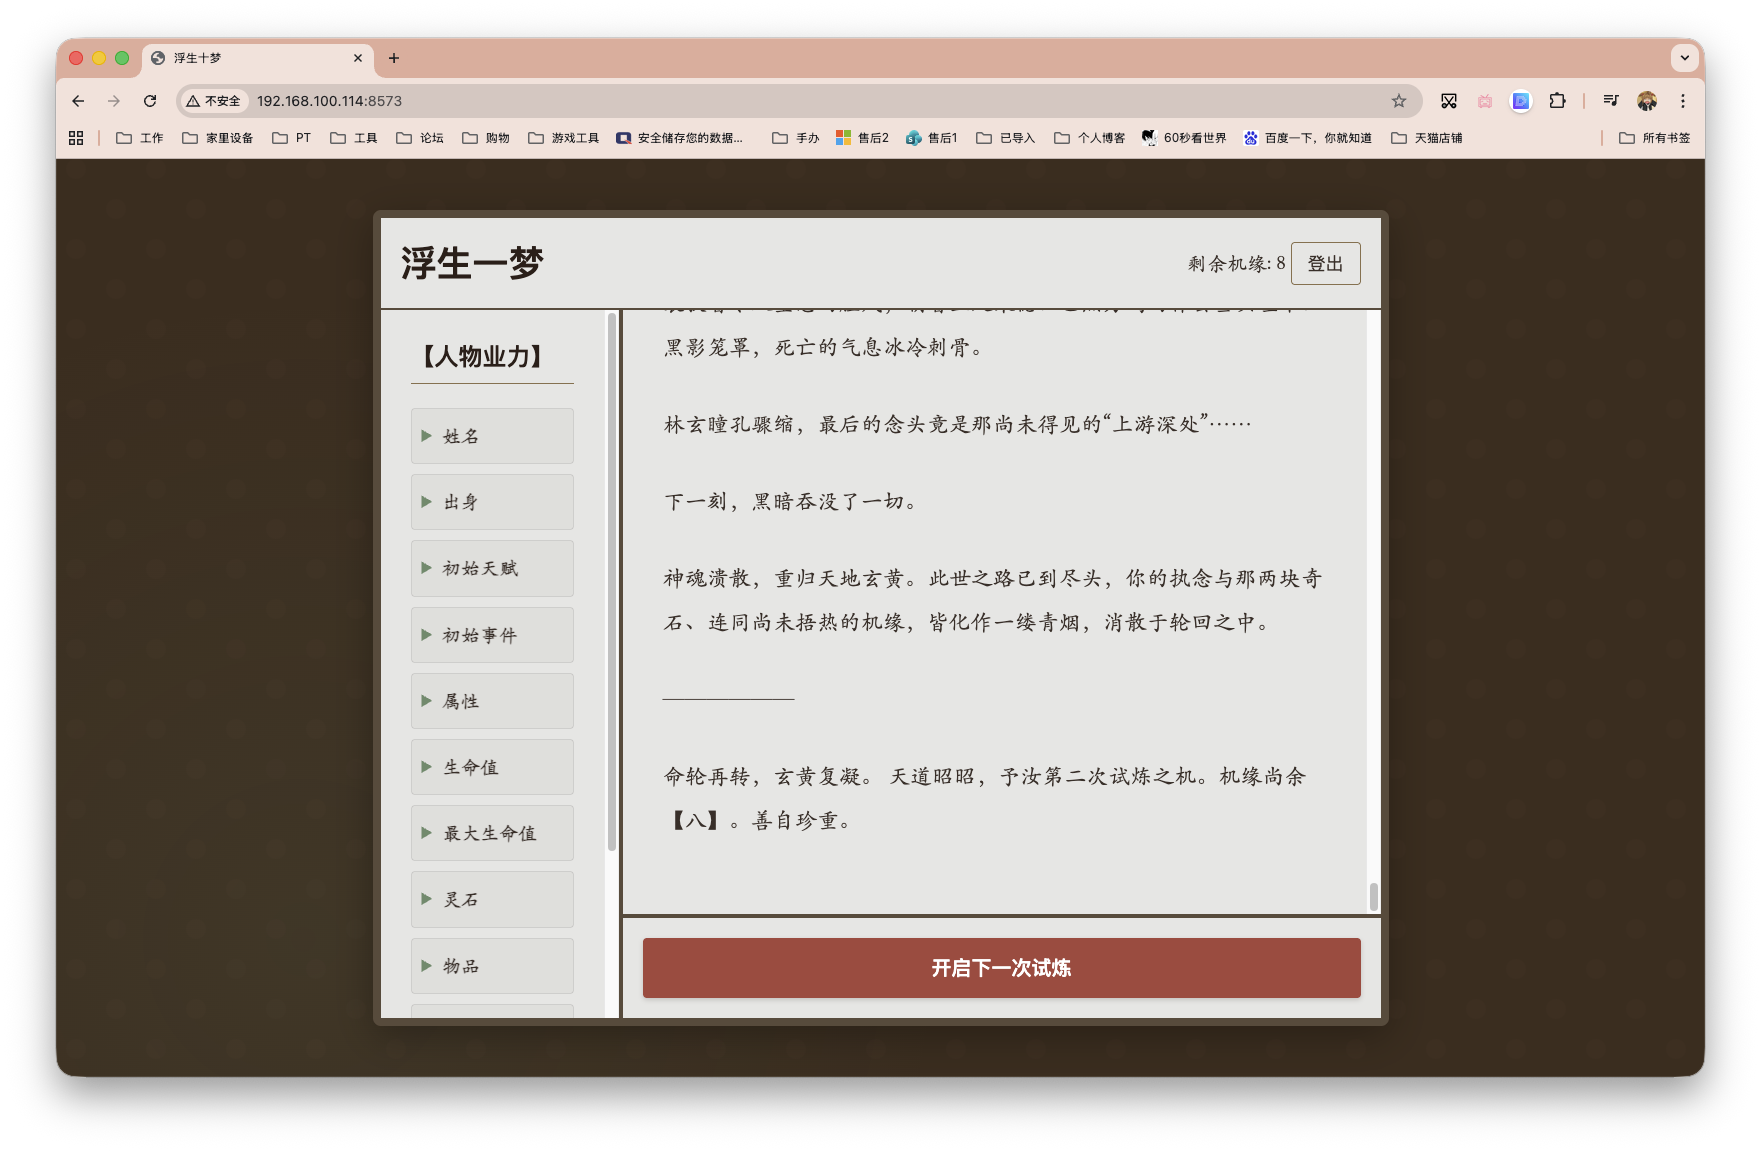This screenshot has height=1151, width=1761.
Task: Open the pink TV extension icon
Action: [1484, 101]
